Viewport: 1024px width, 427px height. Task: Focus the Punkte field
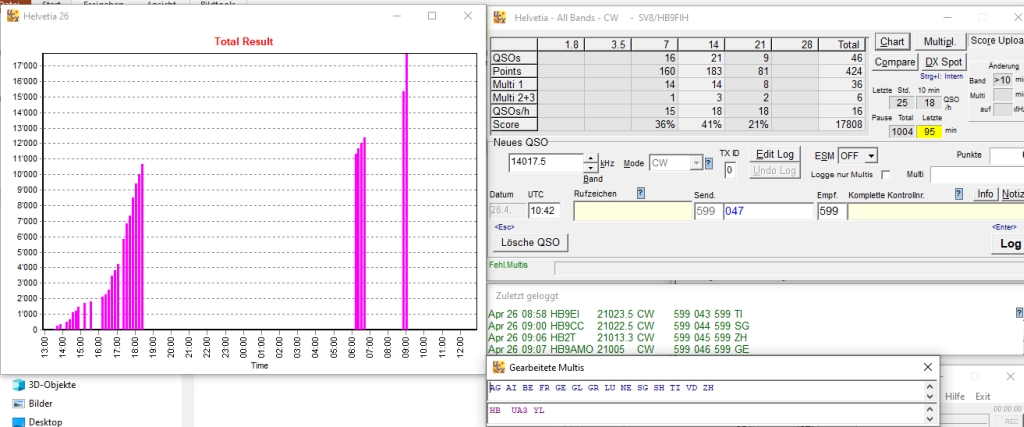coord(1006,155)
